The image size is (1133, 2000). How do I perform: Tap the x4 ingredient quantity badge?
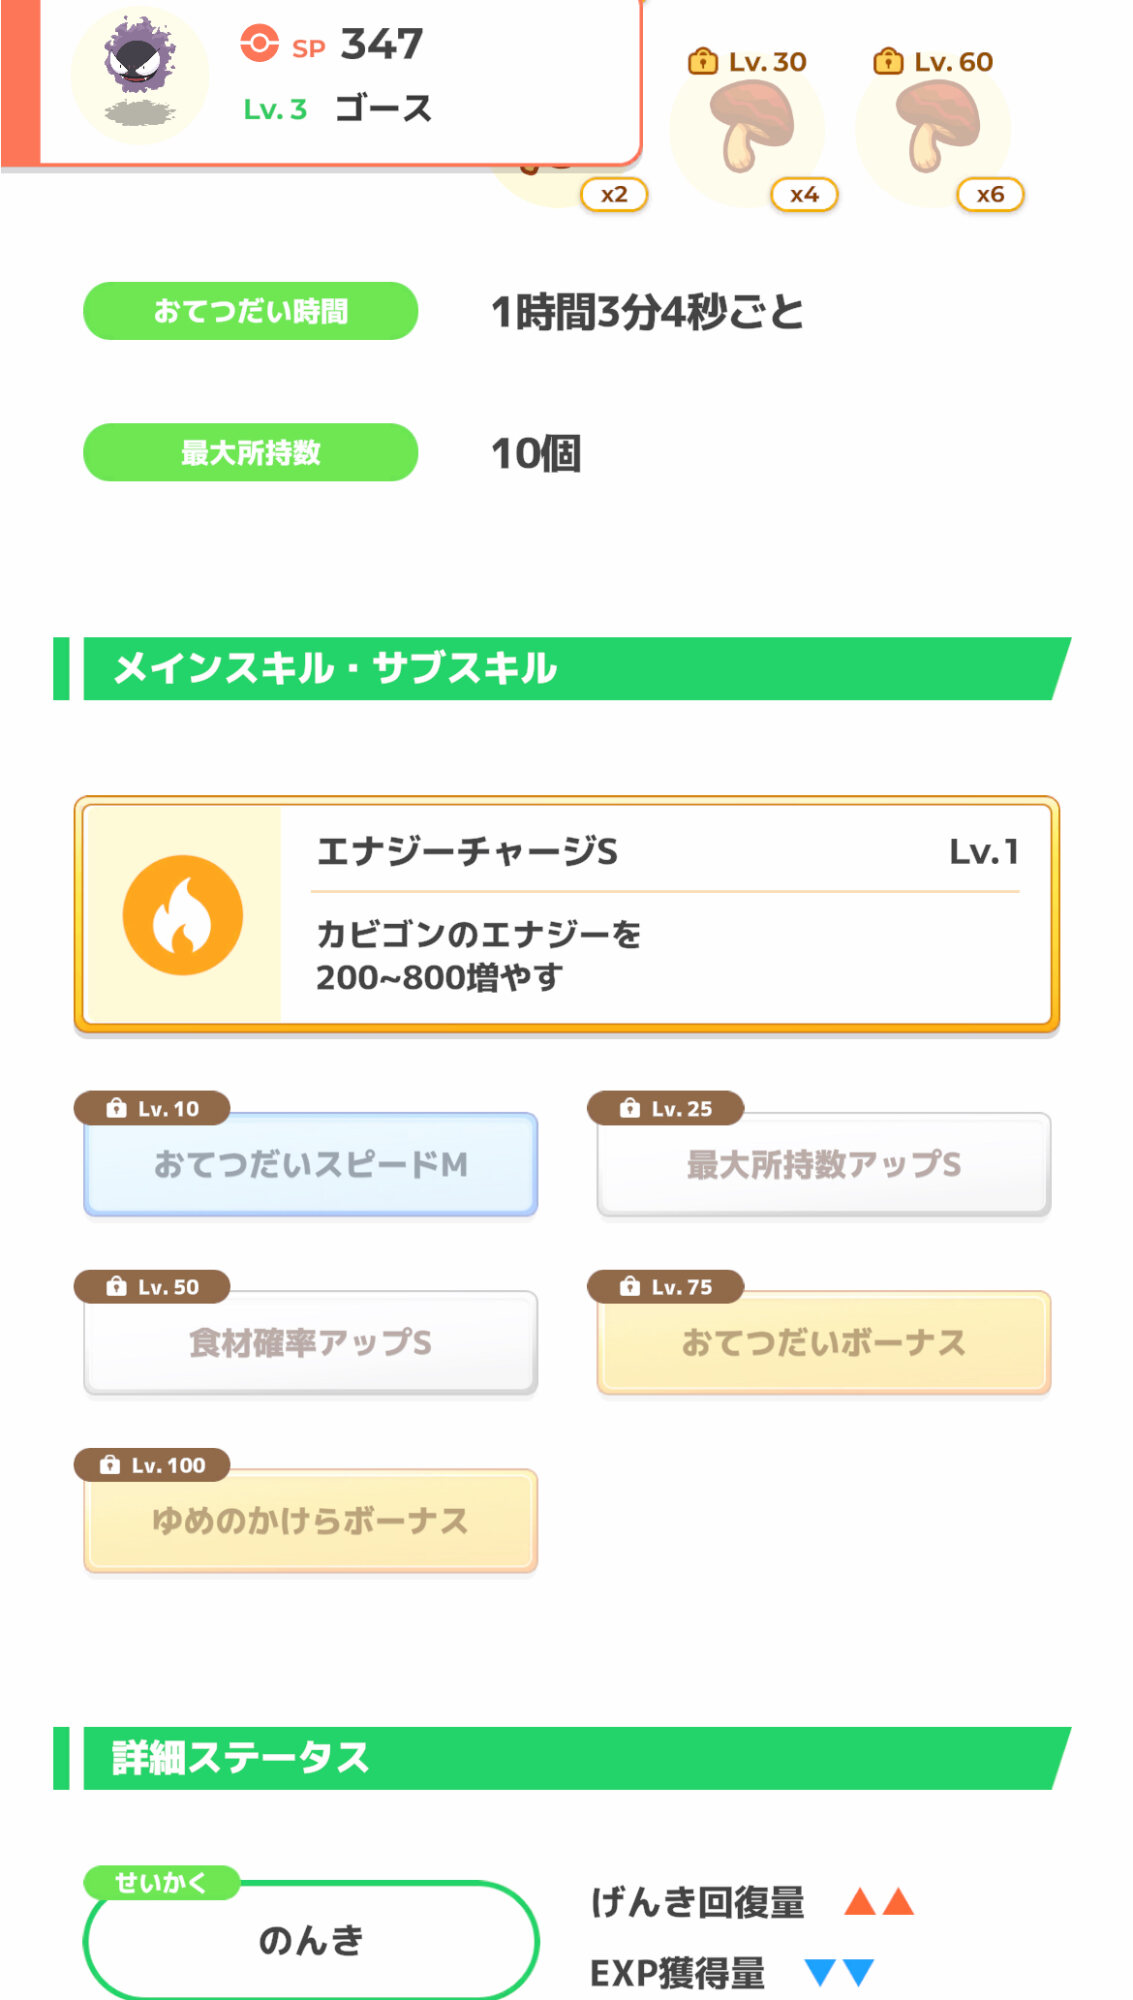click(x=804, y=195)
